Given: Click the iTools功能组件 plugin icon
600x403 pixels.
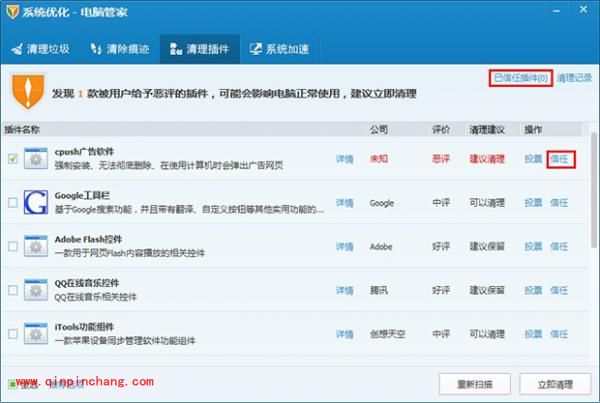Looking at the screenshot, I should (x=36, y=333).
